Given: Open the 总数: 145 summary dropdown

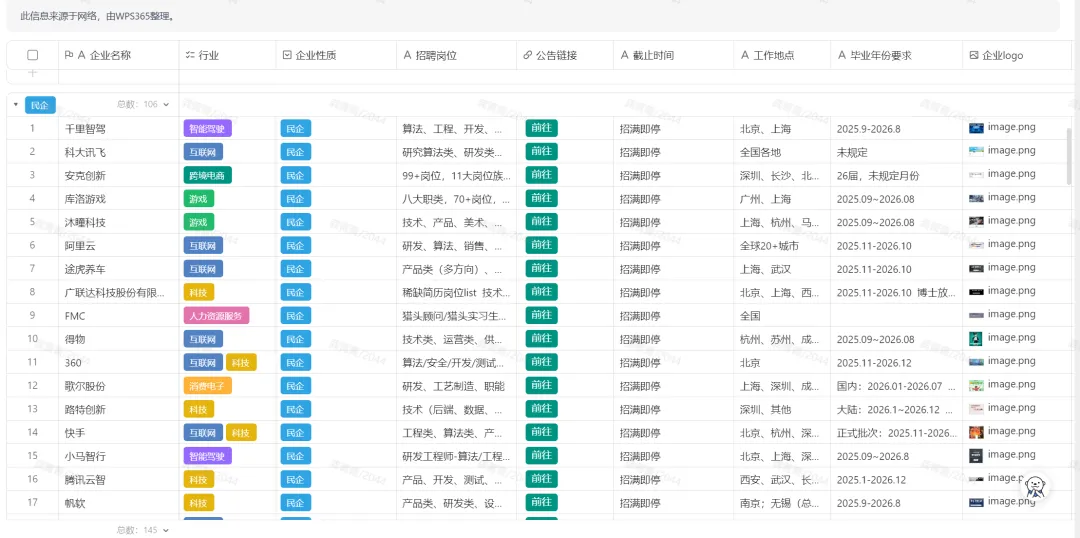Looking at the screenshot, I should tap(143, 530).
